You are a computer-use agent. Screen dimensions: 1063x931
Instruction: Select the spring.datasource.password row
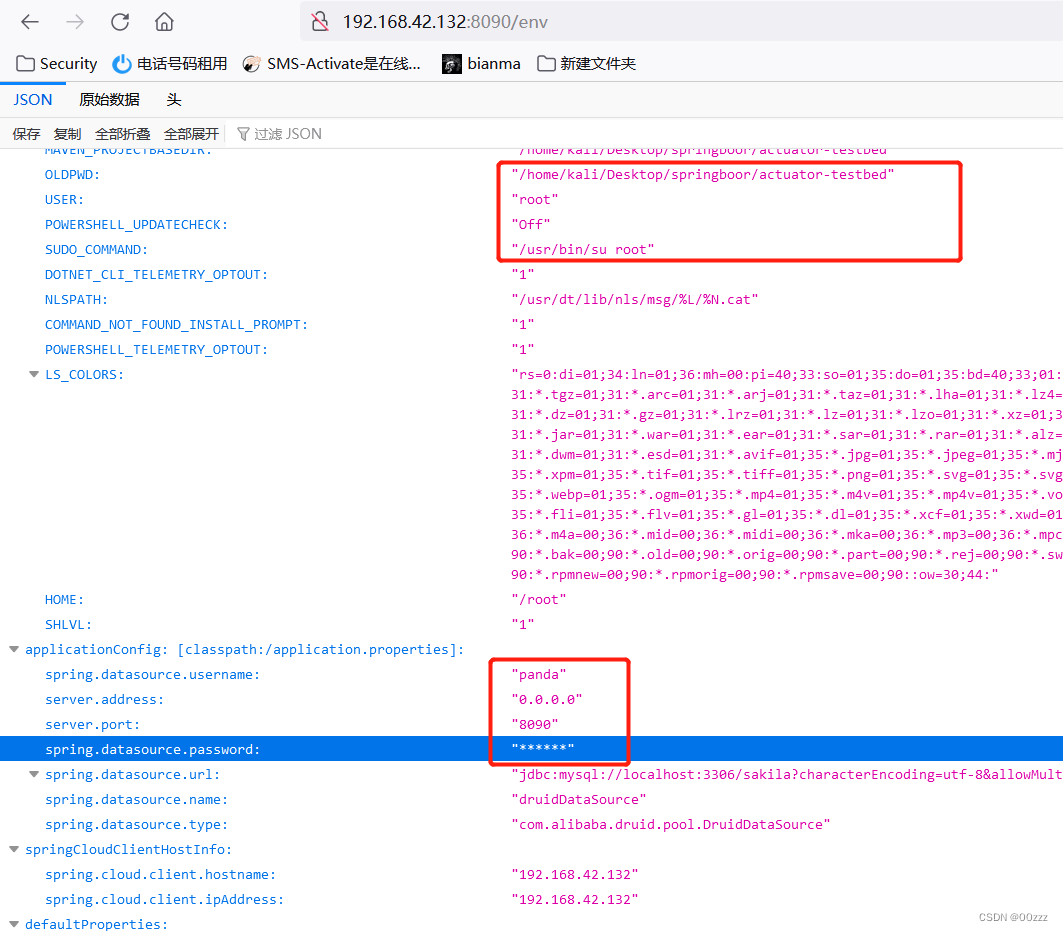point(532,749)
